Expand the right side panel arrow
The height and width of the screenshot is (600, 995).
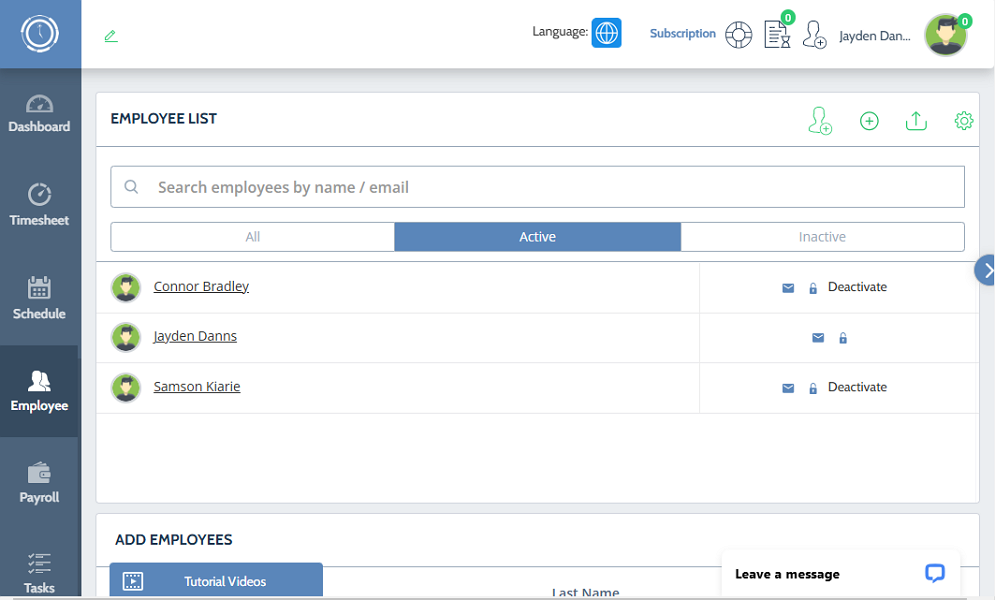[986, 270]
